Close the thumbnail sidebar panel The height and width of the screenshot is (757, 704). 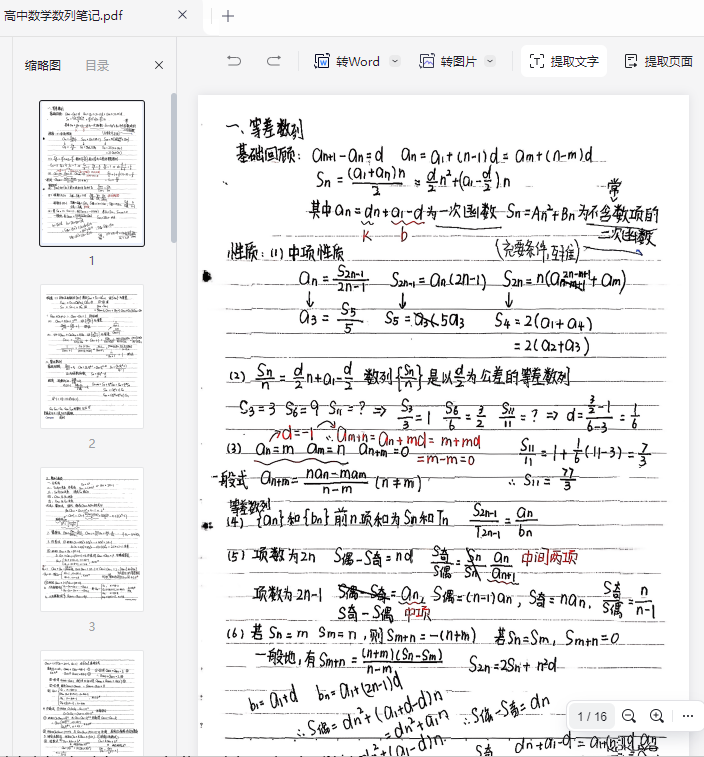tap(159, 65)
